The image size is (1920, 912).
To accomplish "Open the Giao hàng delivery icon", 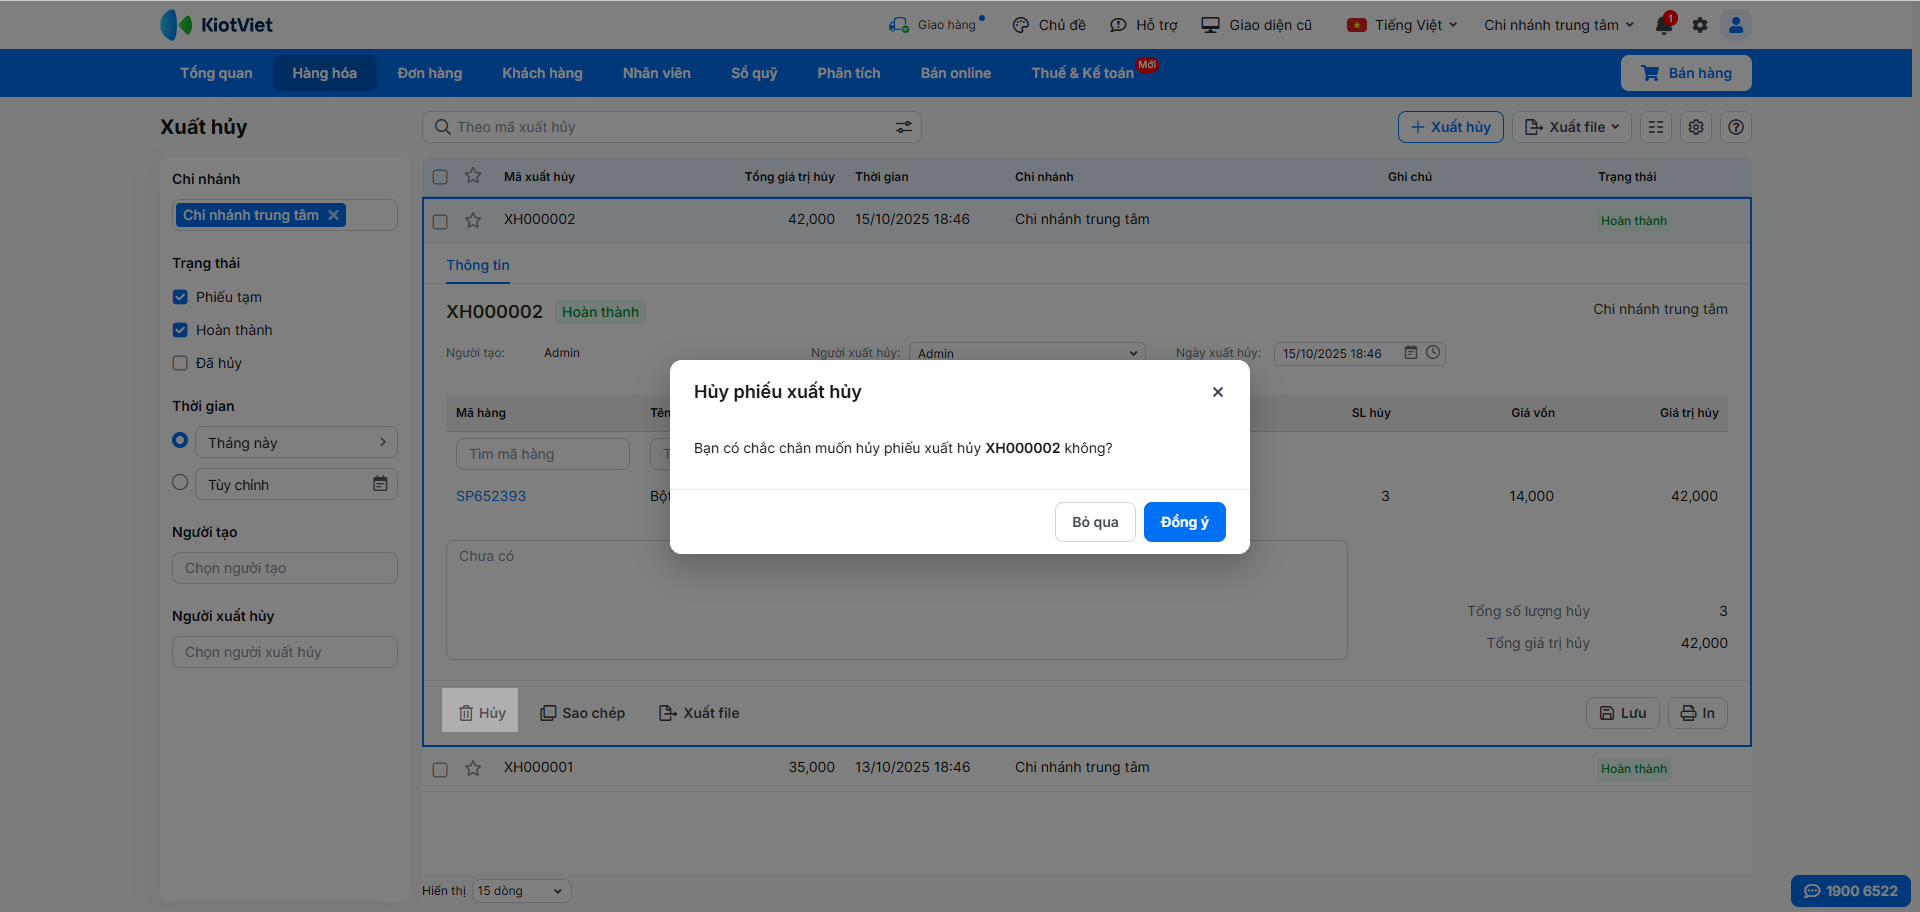I will 898,25.
